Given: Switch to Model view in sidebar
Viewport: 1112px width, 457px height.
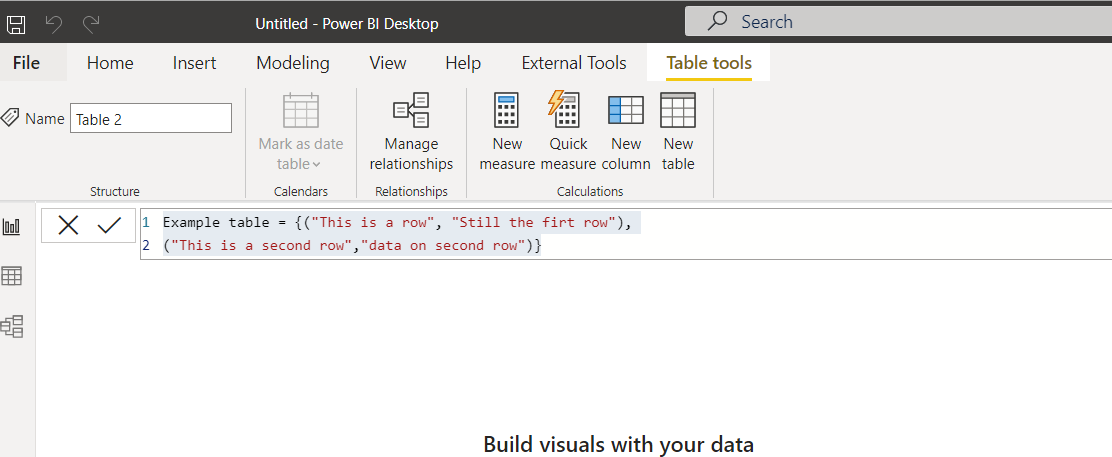Looking at the screenshot, I should coord(12,326).
